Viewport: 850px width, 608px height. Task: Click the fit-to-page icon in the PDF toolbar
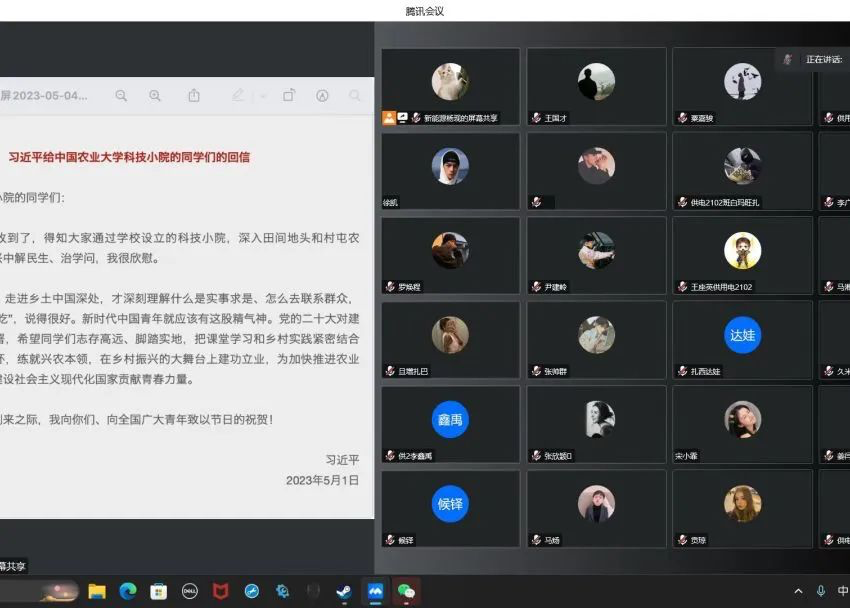(x=321, y=95)
